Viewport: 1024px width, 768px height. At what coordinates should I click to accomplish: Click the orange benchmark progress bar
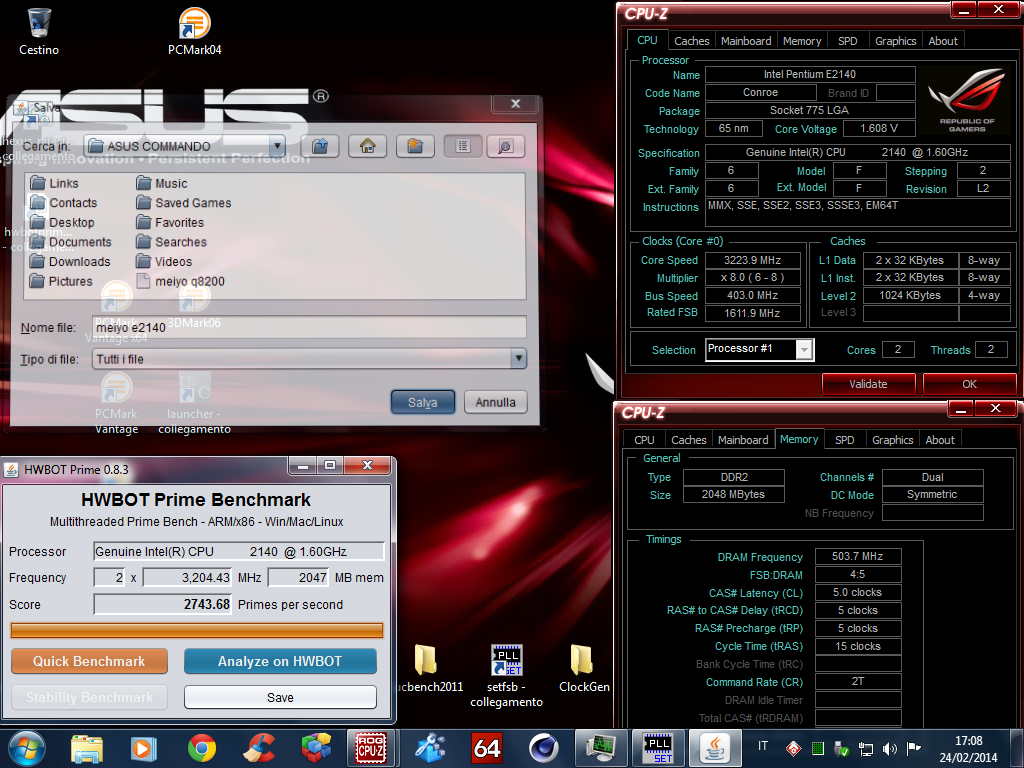click(197, 630)
